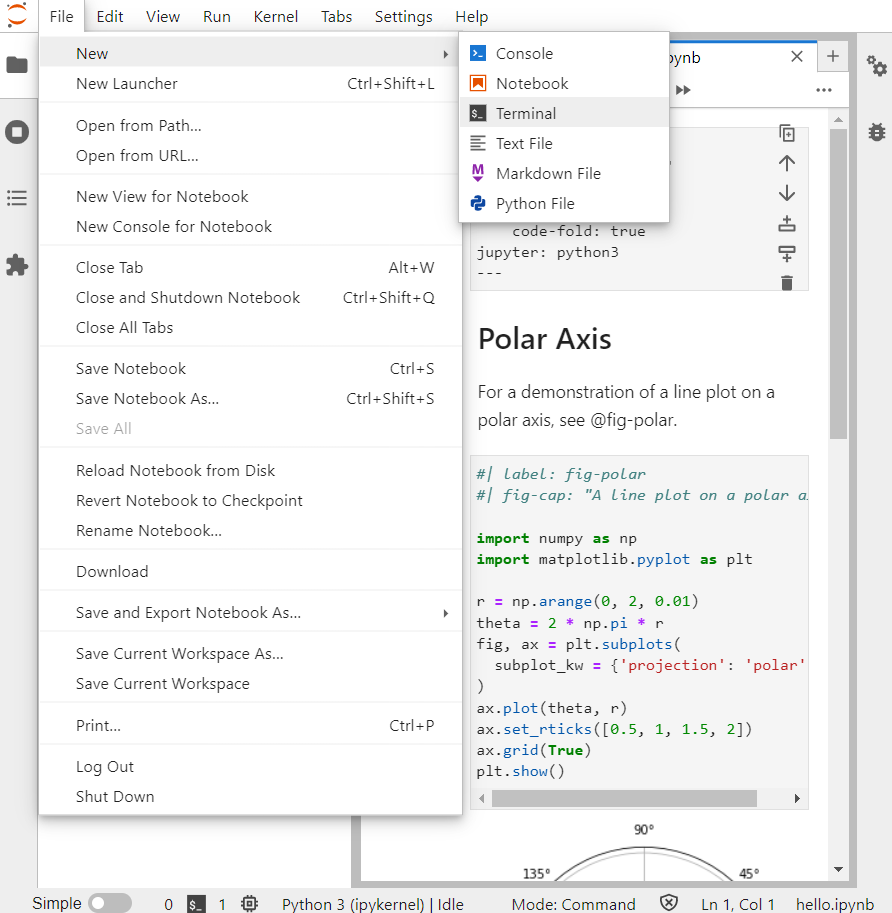Viewport: 892px width, 913px height.
Task: Move the cell up with arrow icon
Action: [787, 163]
